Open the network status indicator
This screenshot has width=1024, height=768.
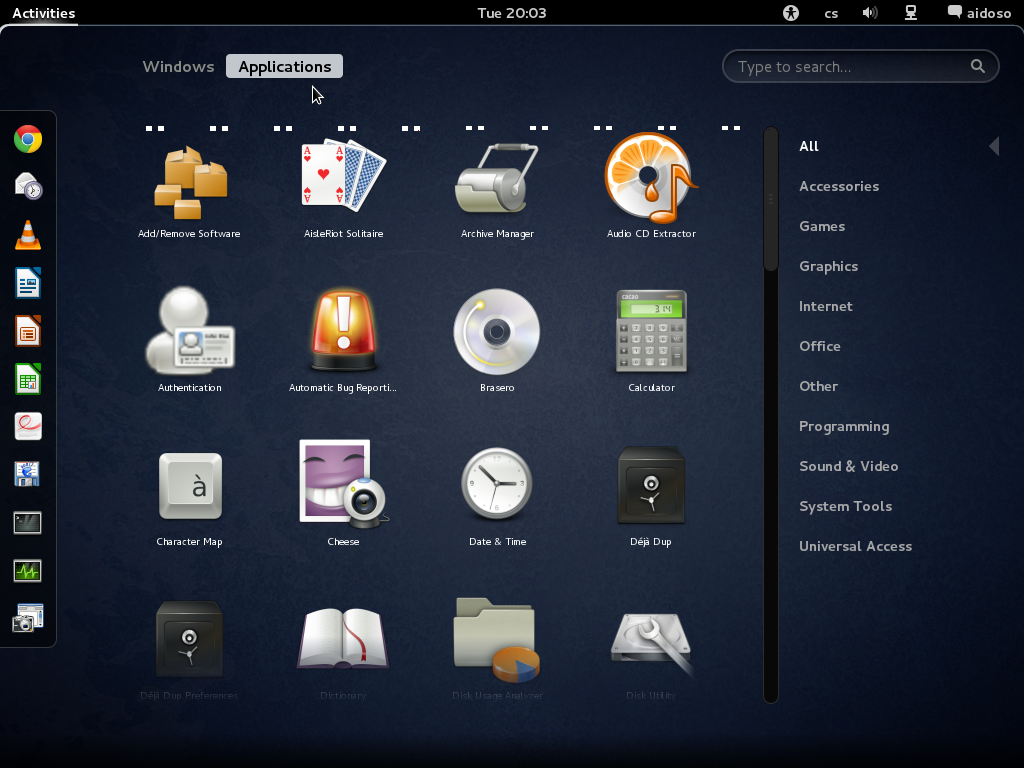point(910,13)
